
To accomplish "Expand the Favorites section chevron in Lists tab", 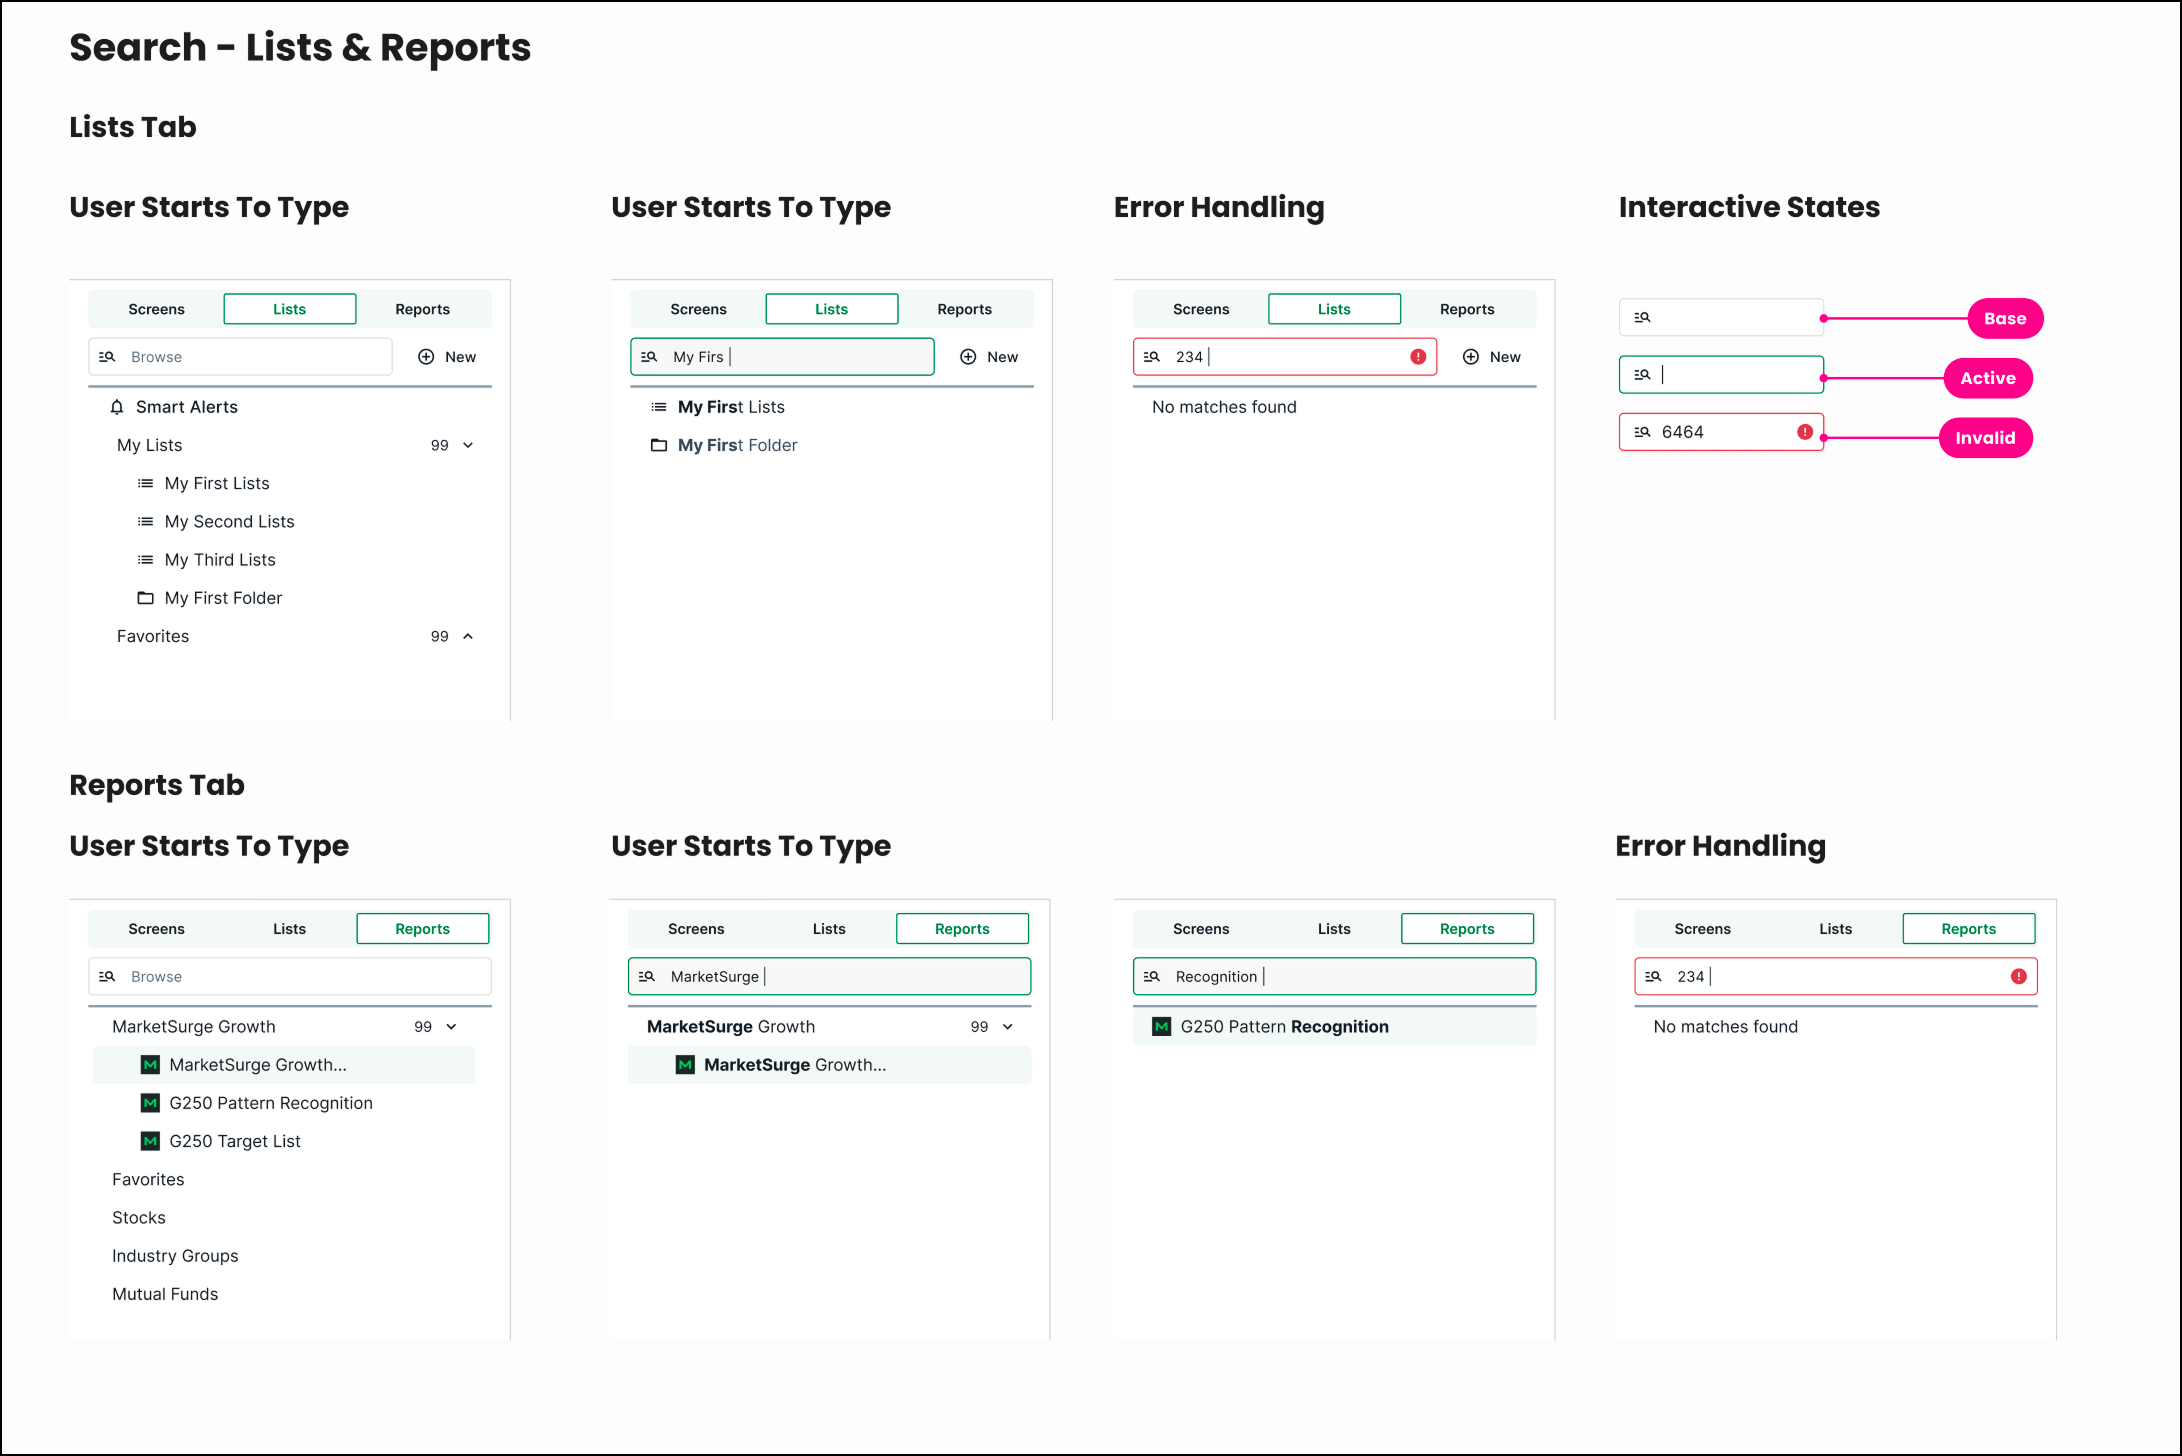I will point(468,636).
